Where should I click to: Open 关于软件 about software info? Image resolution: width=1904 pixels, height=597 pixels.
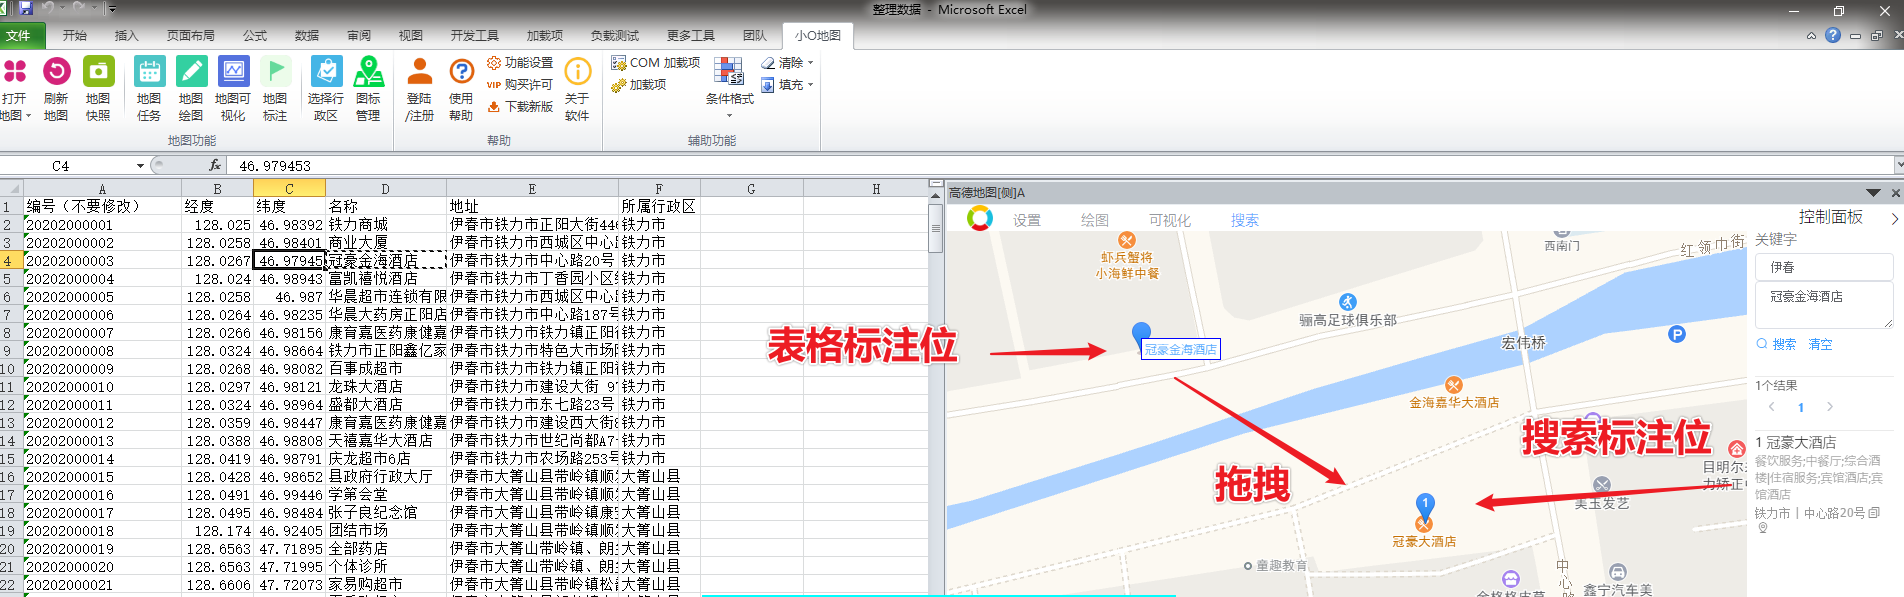(x=577, y=88)
